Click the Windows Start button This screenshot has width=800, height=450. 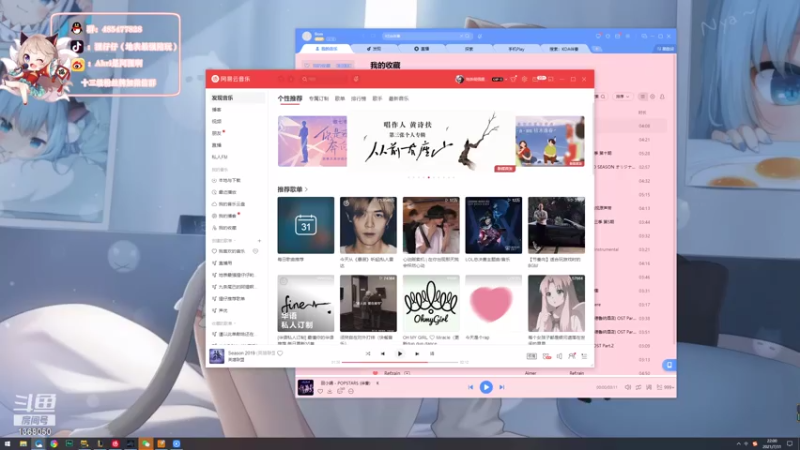pyautogui.click(x=7, y=444)
